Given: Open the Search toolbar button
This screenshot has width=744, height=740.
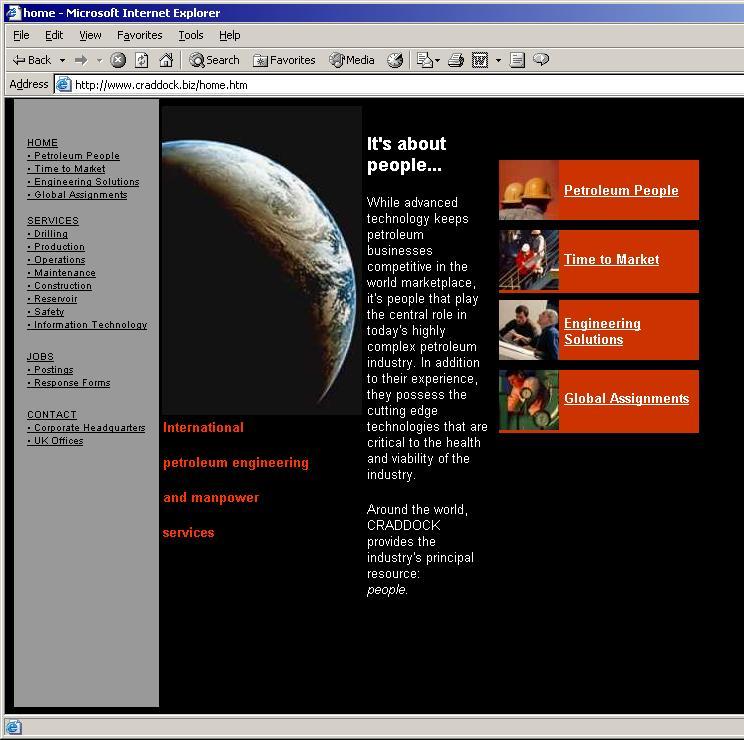Looking at the screenshot, I should tap(214, 60).
